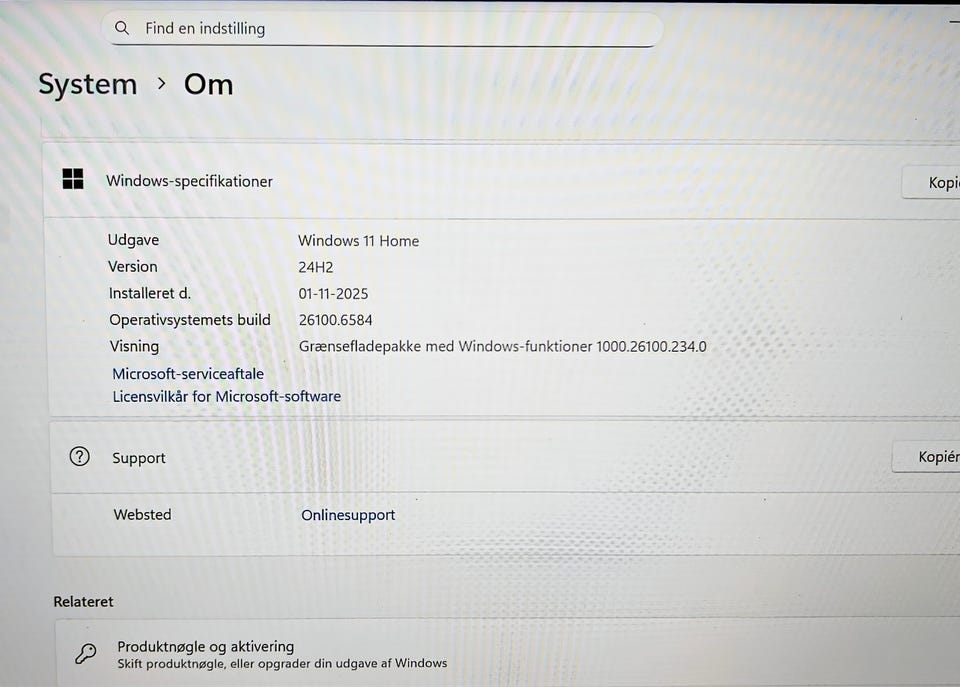Screen dimensions: 960x687
Task: Open the Onlinesupport link
Action: pyautogui.click(x=348, y=515)
